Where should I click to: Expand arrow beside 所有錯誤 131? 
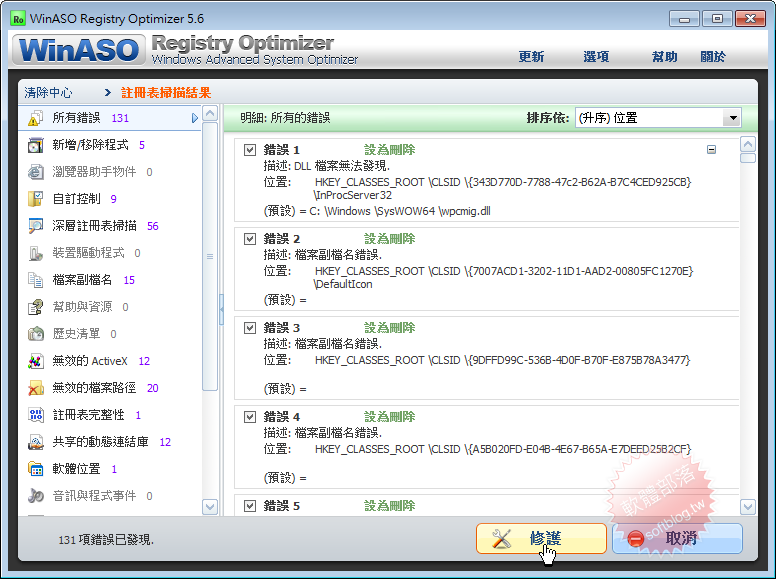(194, 118)
